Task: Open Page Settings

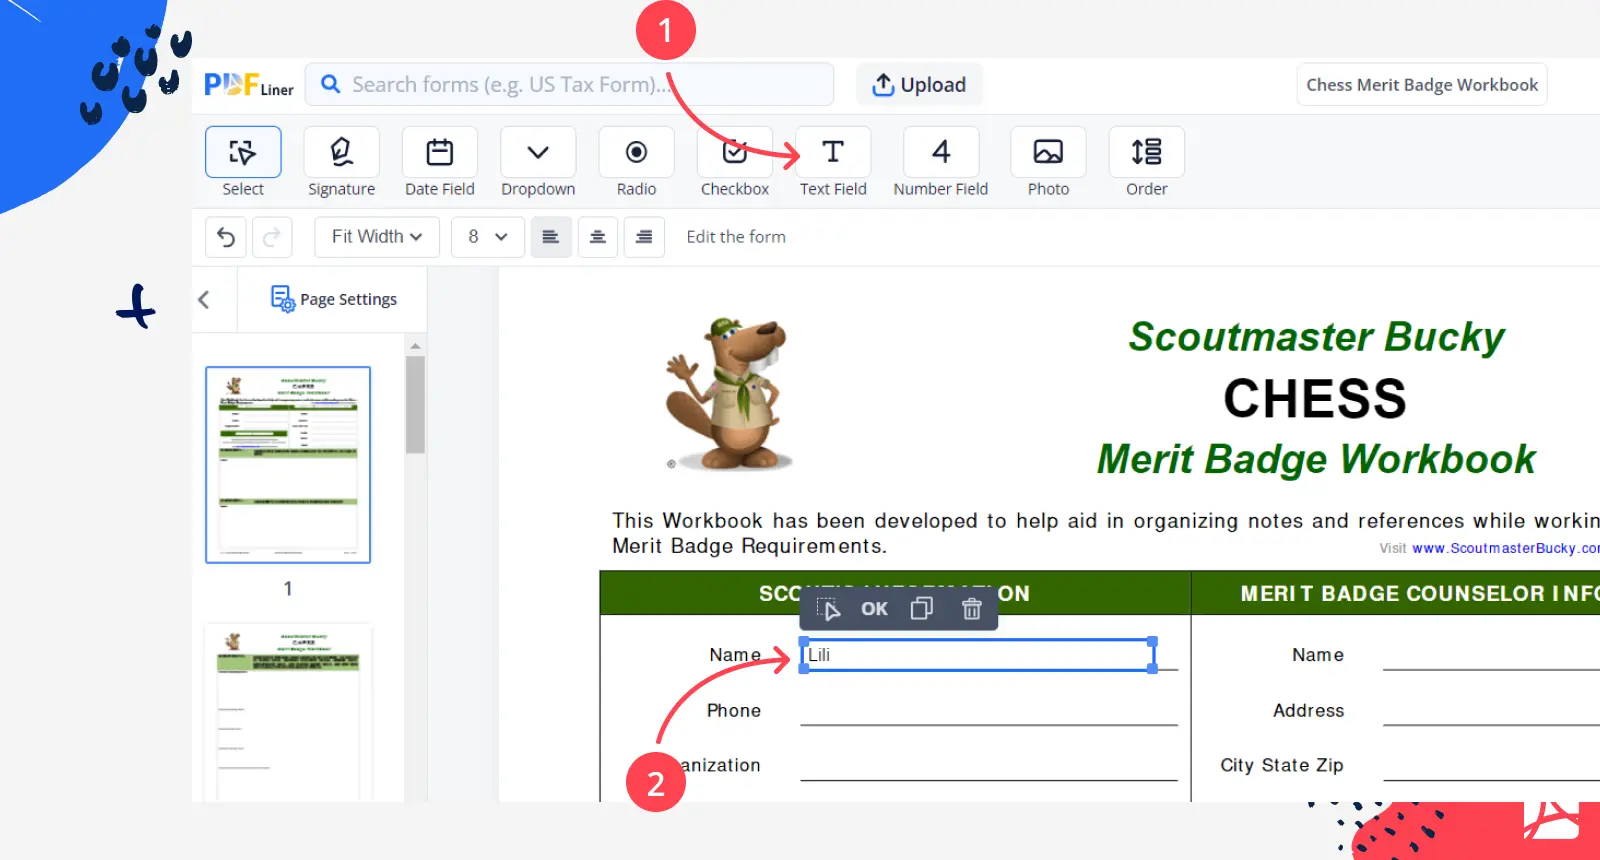Action: coord(334,299)
